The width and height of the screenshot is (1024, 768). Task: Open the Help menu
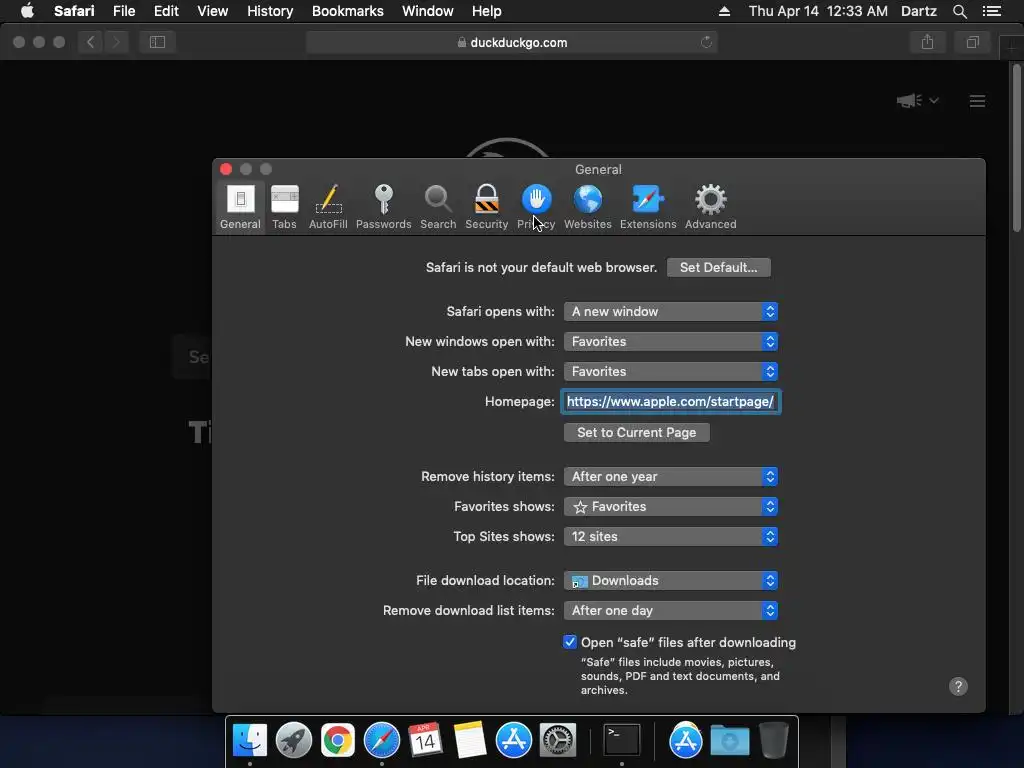[487, 11]
